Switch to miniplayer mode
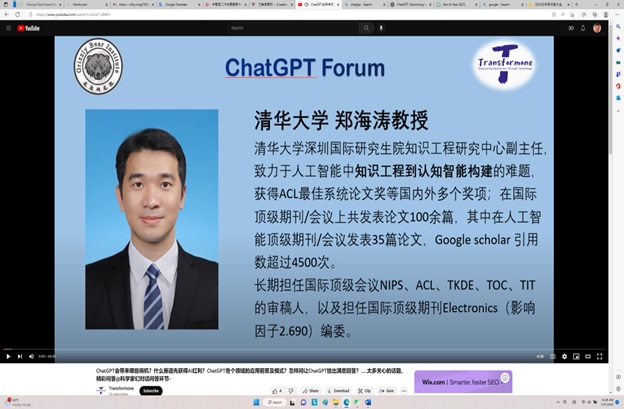Viewport: 624px width, 409px height. [x=576, y=356]
